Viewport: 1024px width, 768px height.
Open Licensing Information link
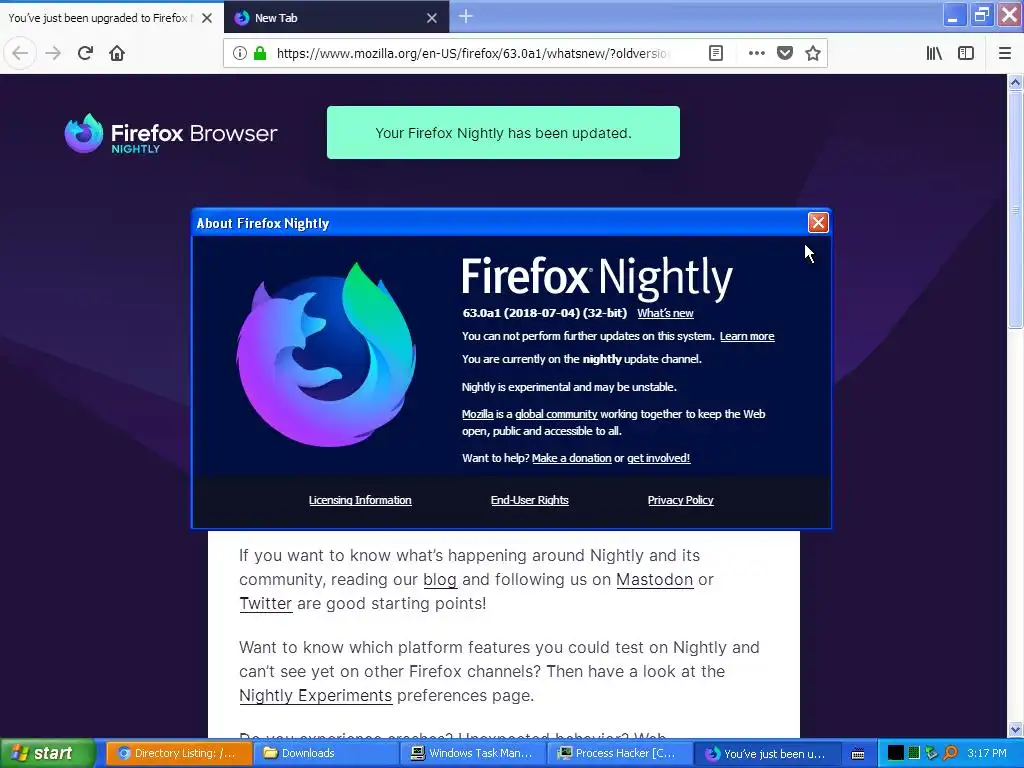[x=360, y=500]
